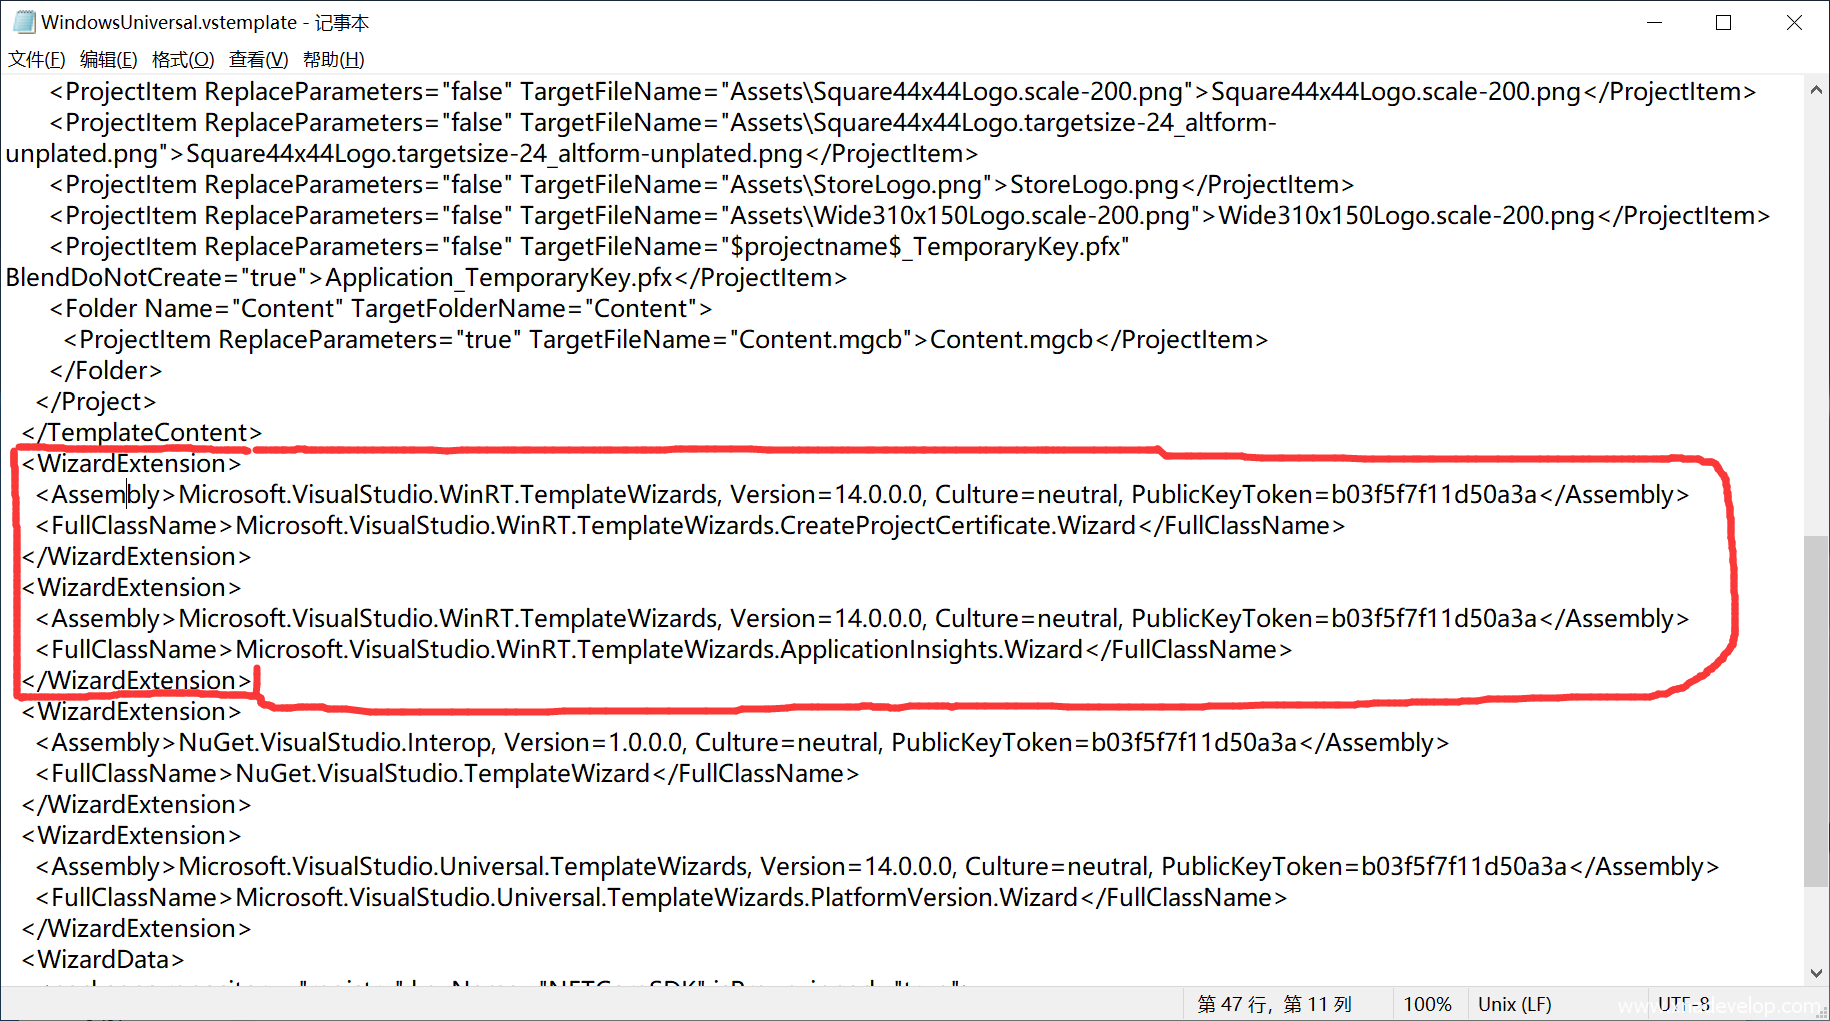Click the vertical scrollbar thumb

1816,710
